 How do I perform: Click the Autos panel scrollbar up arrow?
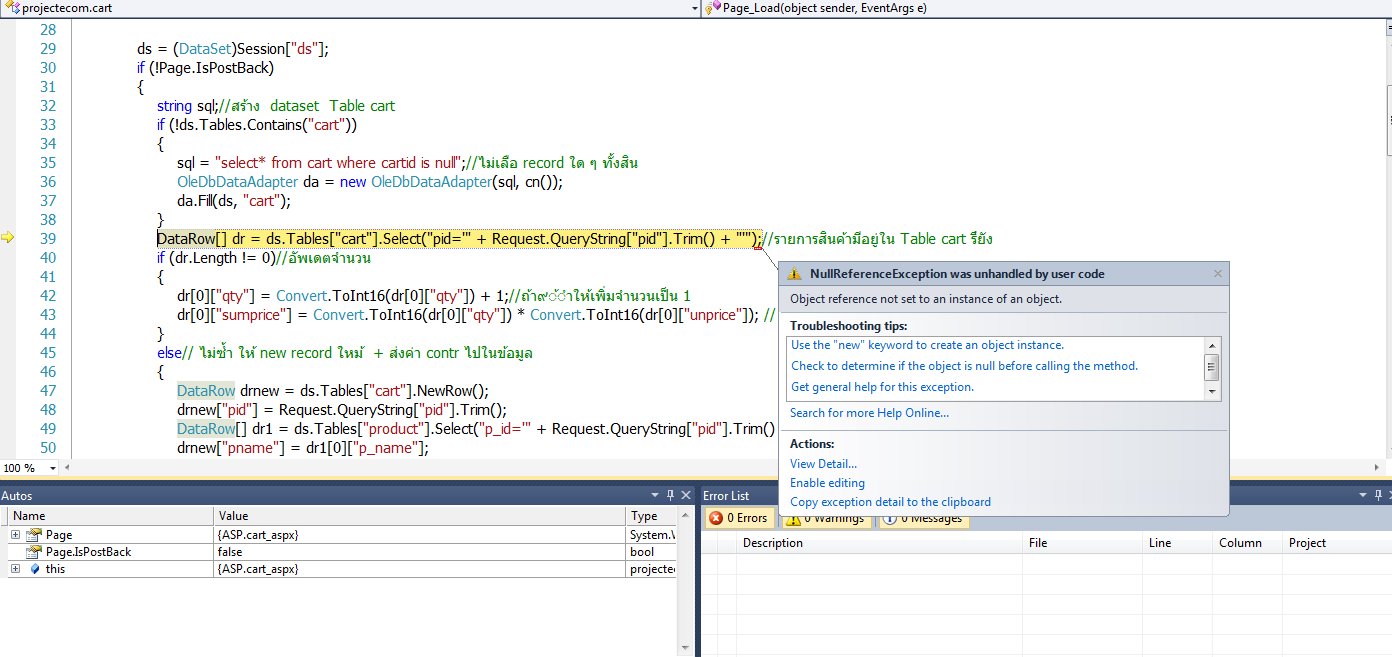tap(685, 516)
